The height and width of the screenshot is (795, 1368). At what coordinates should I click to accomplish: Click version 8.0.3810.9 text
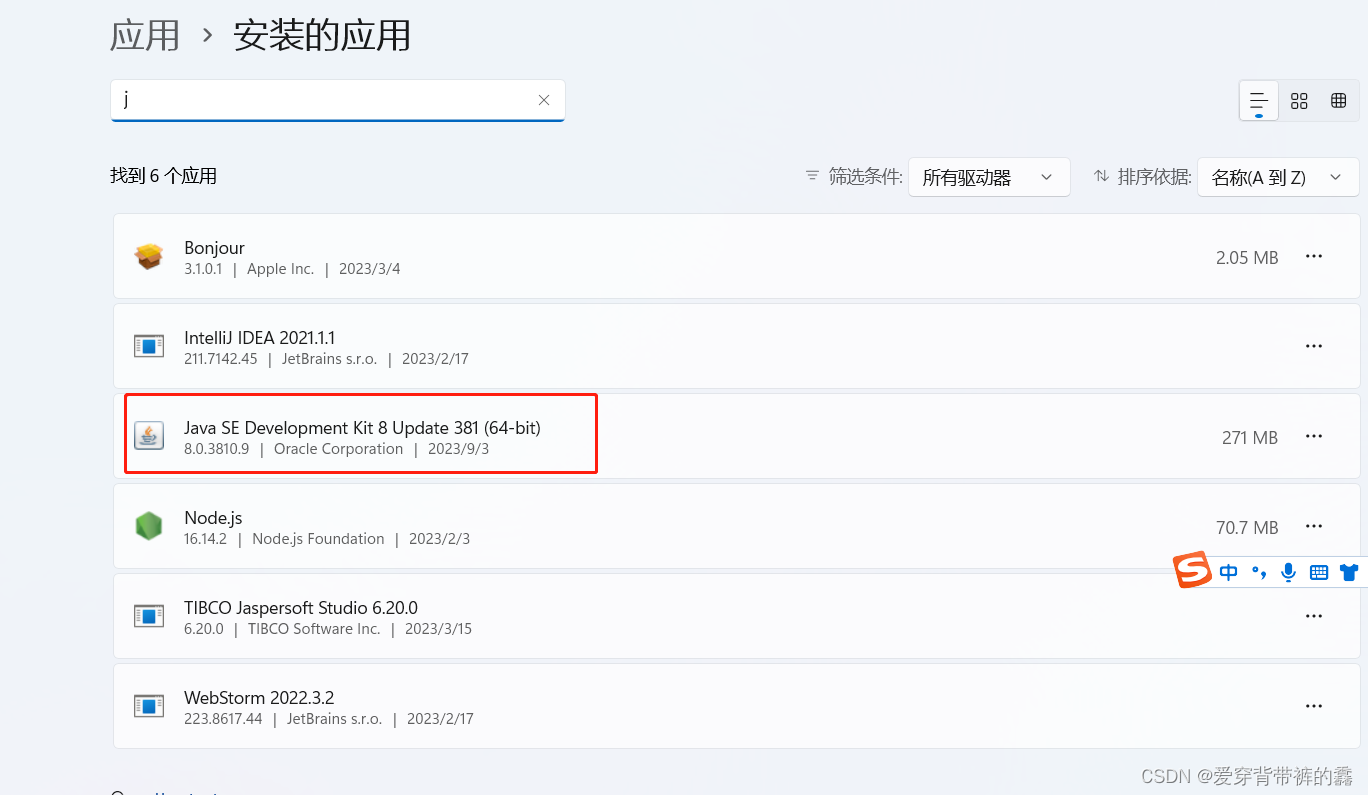(217, 449)
